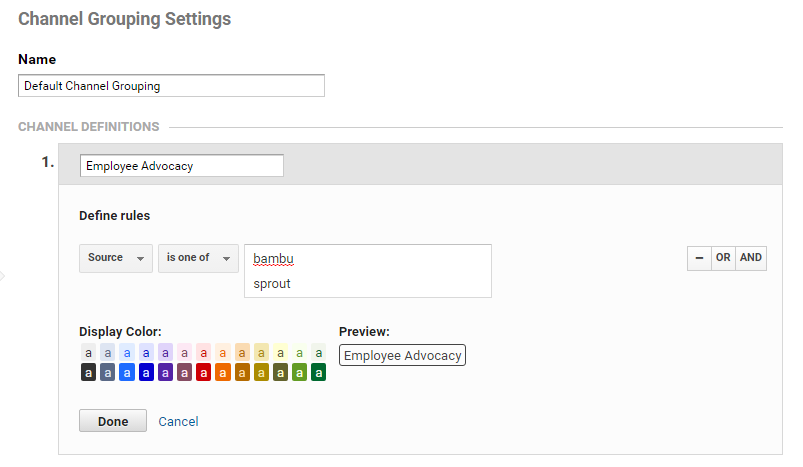Open the Source dimension dropdown
803x467 pixels.
[x=116, y=258]
